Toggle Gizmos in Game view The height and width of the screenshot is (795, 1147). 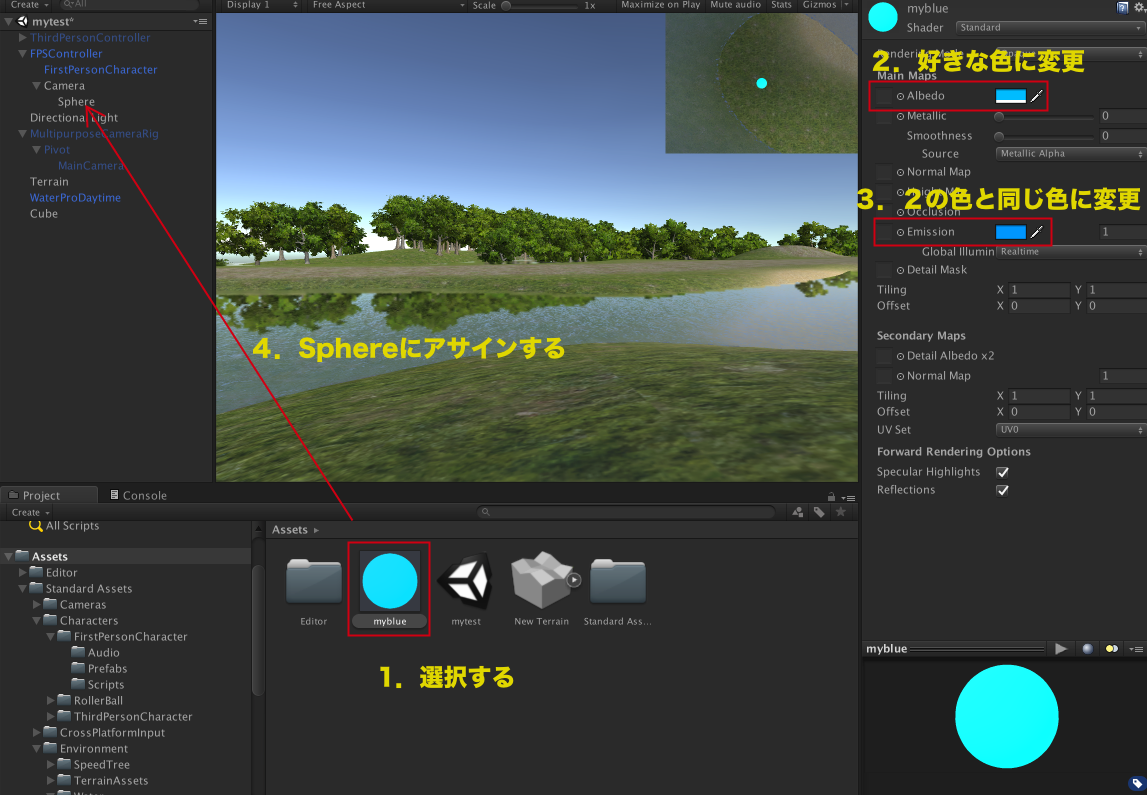819,5
